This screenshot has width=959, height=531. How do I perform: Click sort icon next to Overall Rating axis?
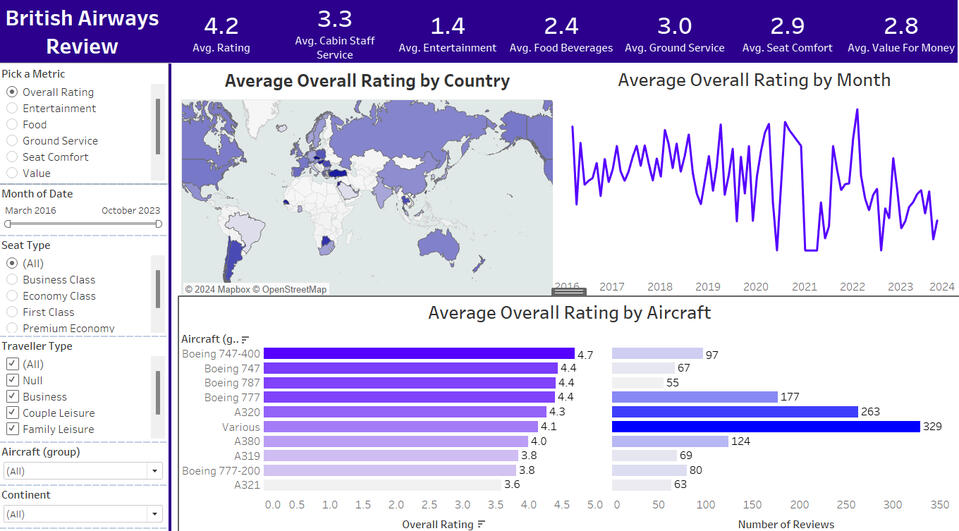point(482,524)
